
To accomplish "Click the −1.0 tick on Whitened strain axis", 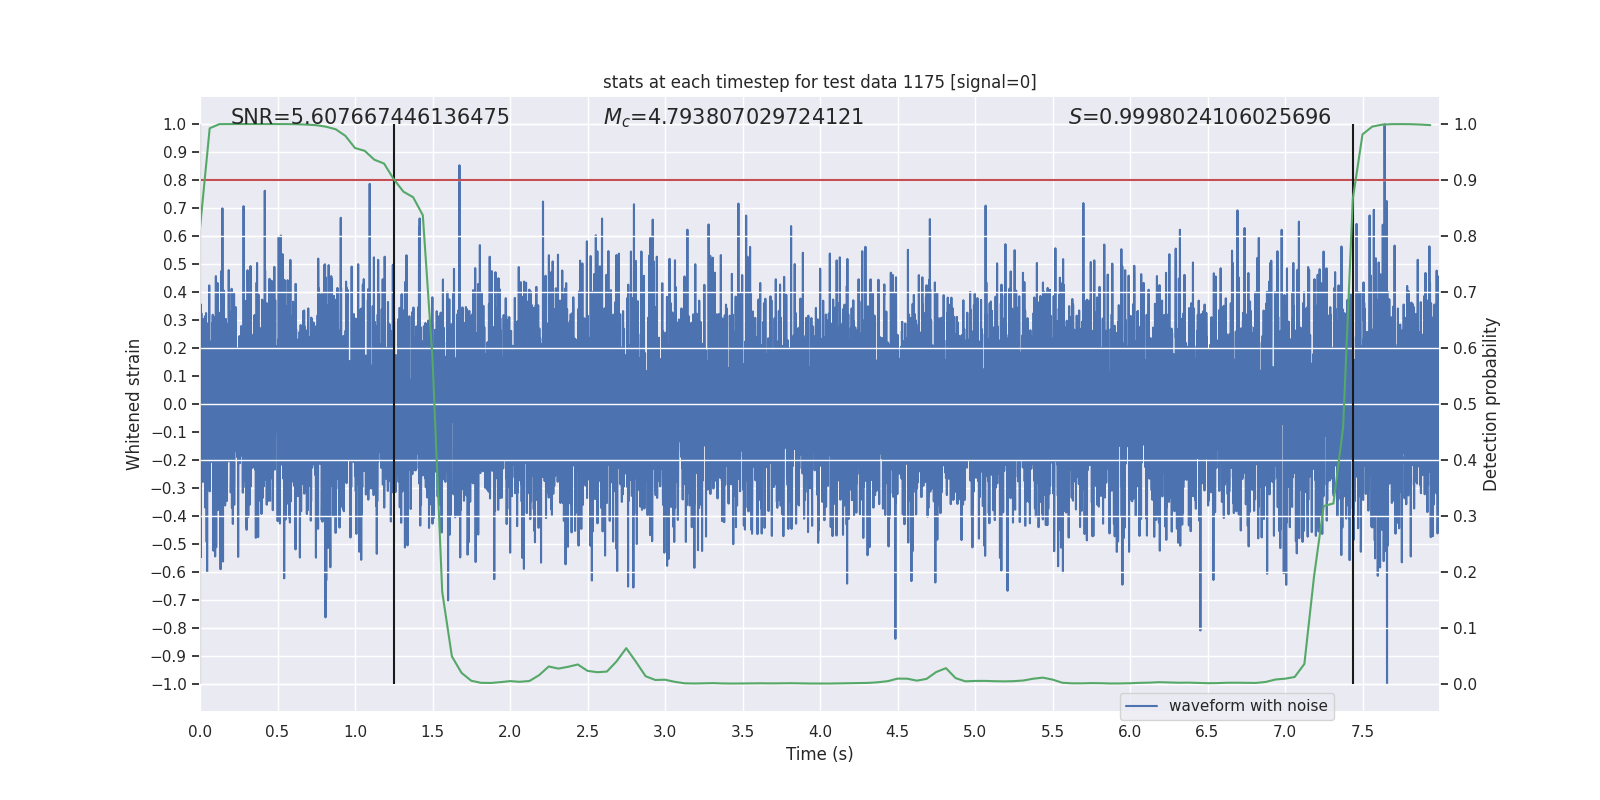I will pos(168,684).
